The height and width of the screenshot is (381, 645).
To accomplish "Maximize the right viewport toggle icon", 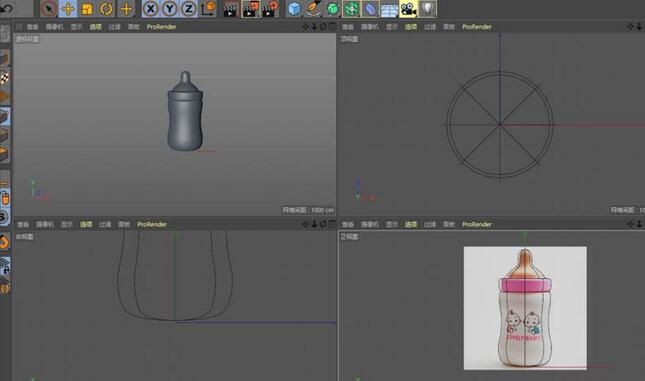I will click(332, 224).
